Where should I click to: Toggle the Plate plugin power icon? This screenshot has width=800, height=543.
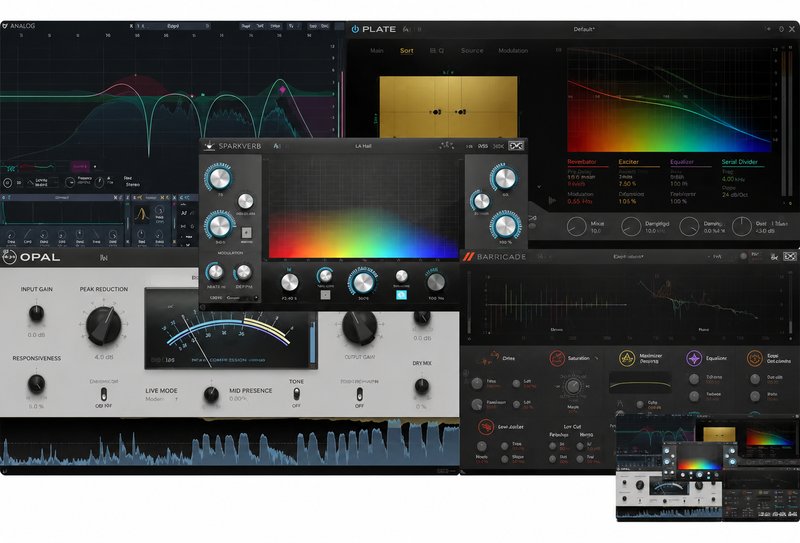(355, 29)
